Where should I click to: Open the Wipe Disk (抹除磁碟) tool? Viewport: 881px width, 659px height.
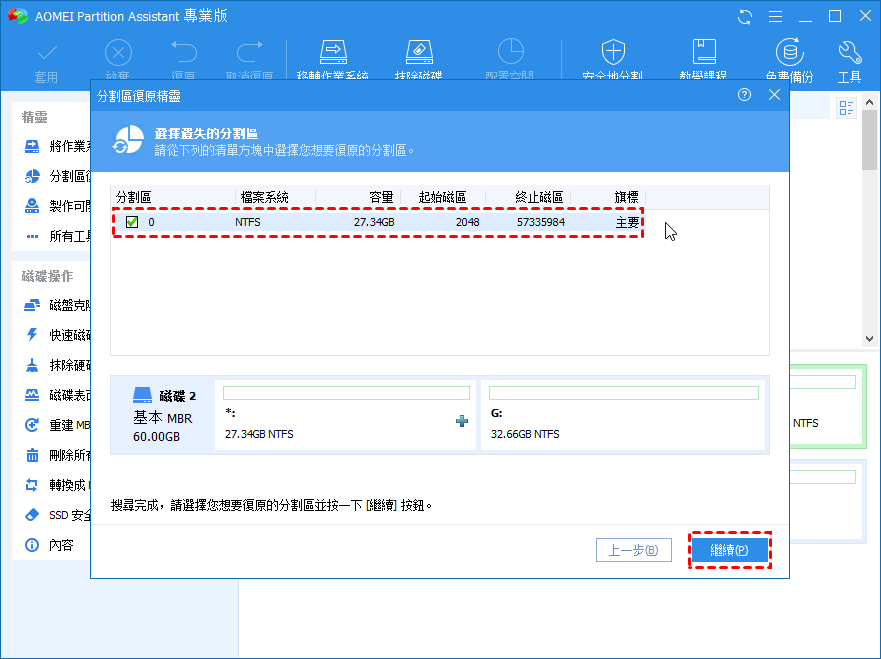pyautogui.click(x=419, y=60)
